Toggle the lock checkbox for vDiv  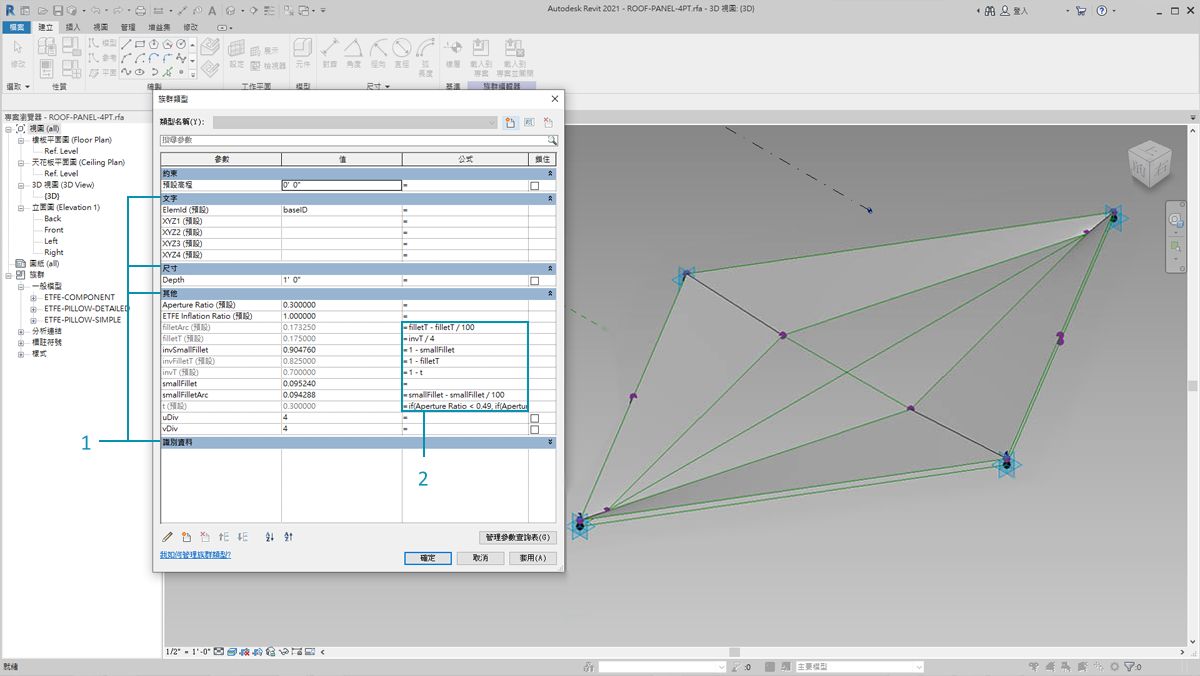point(534,429)
